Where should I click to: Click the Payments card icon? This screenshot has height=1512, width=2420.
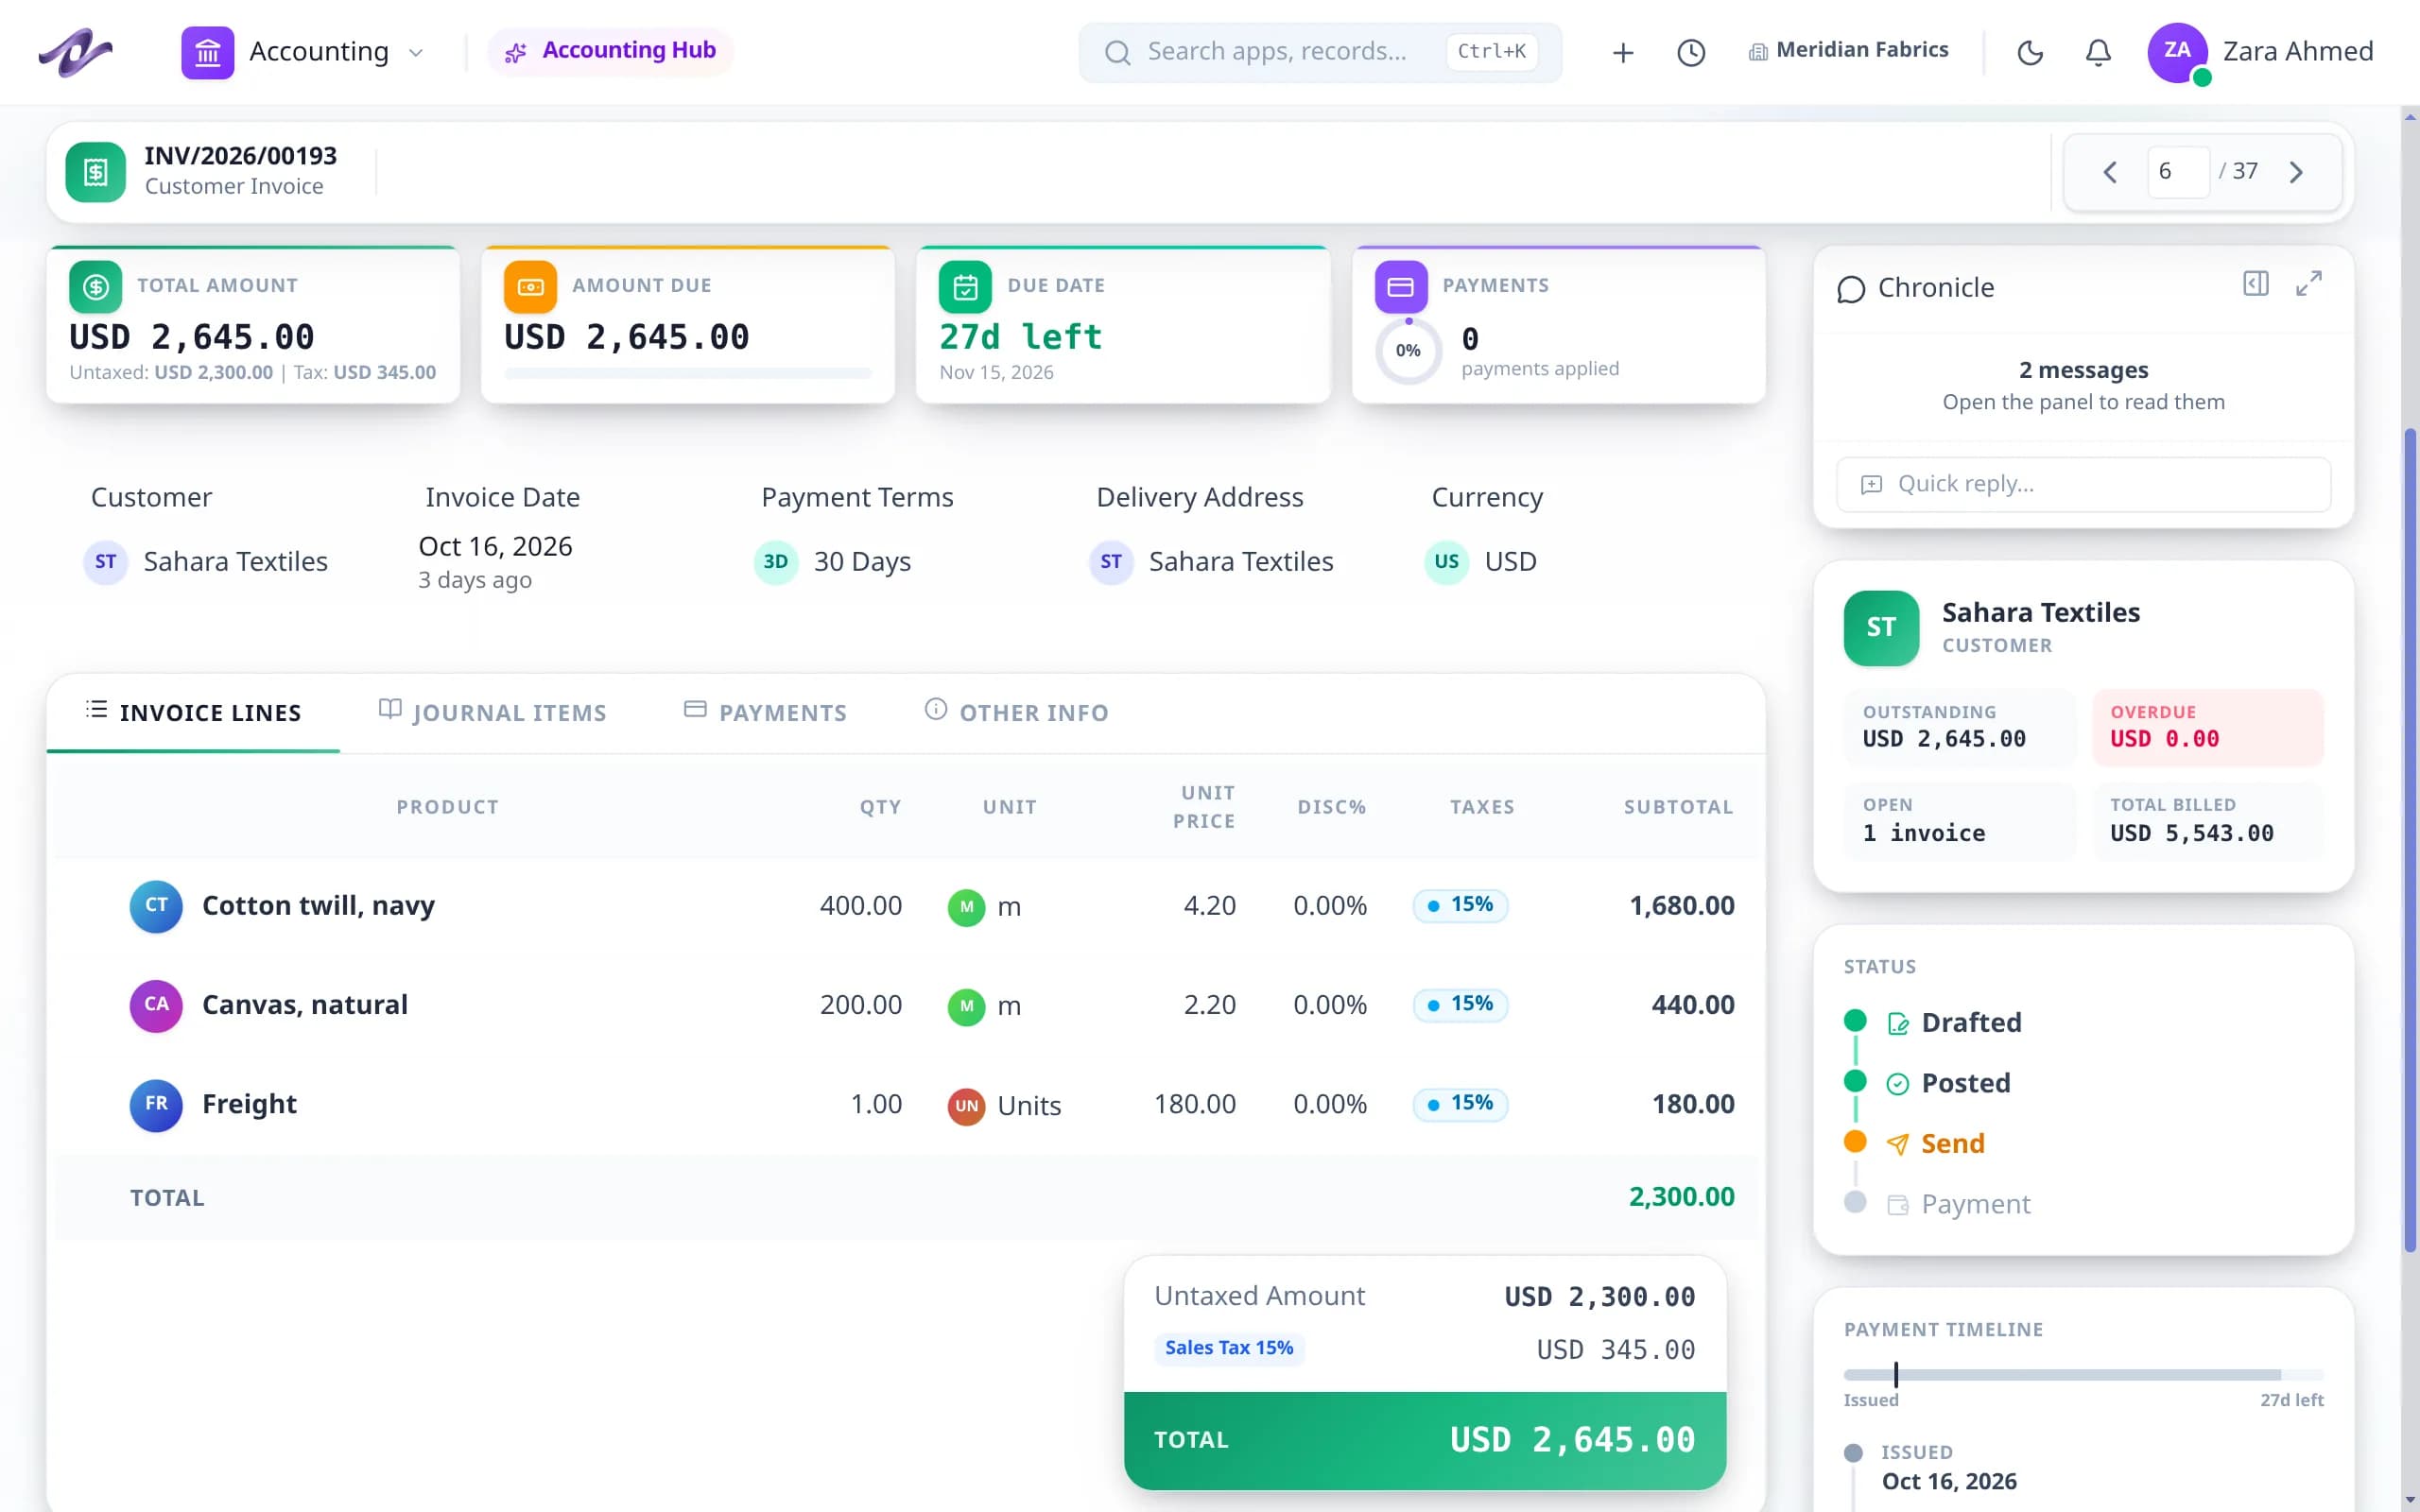point(1401,287)
